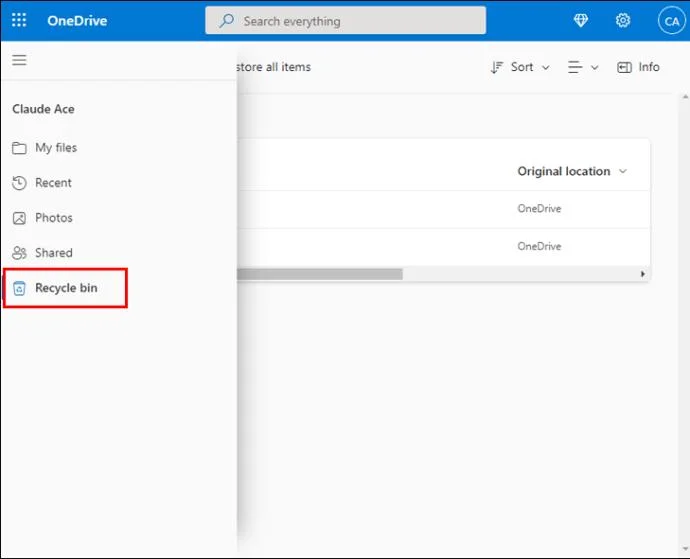This screenshot has width=690, height=559.
Task: Click the Sort arrows icon
Action: pyautogui.click(x=496, y=67)
